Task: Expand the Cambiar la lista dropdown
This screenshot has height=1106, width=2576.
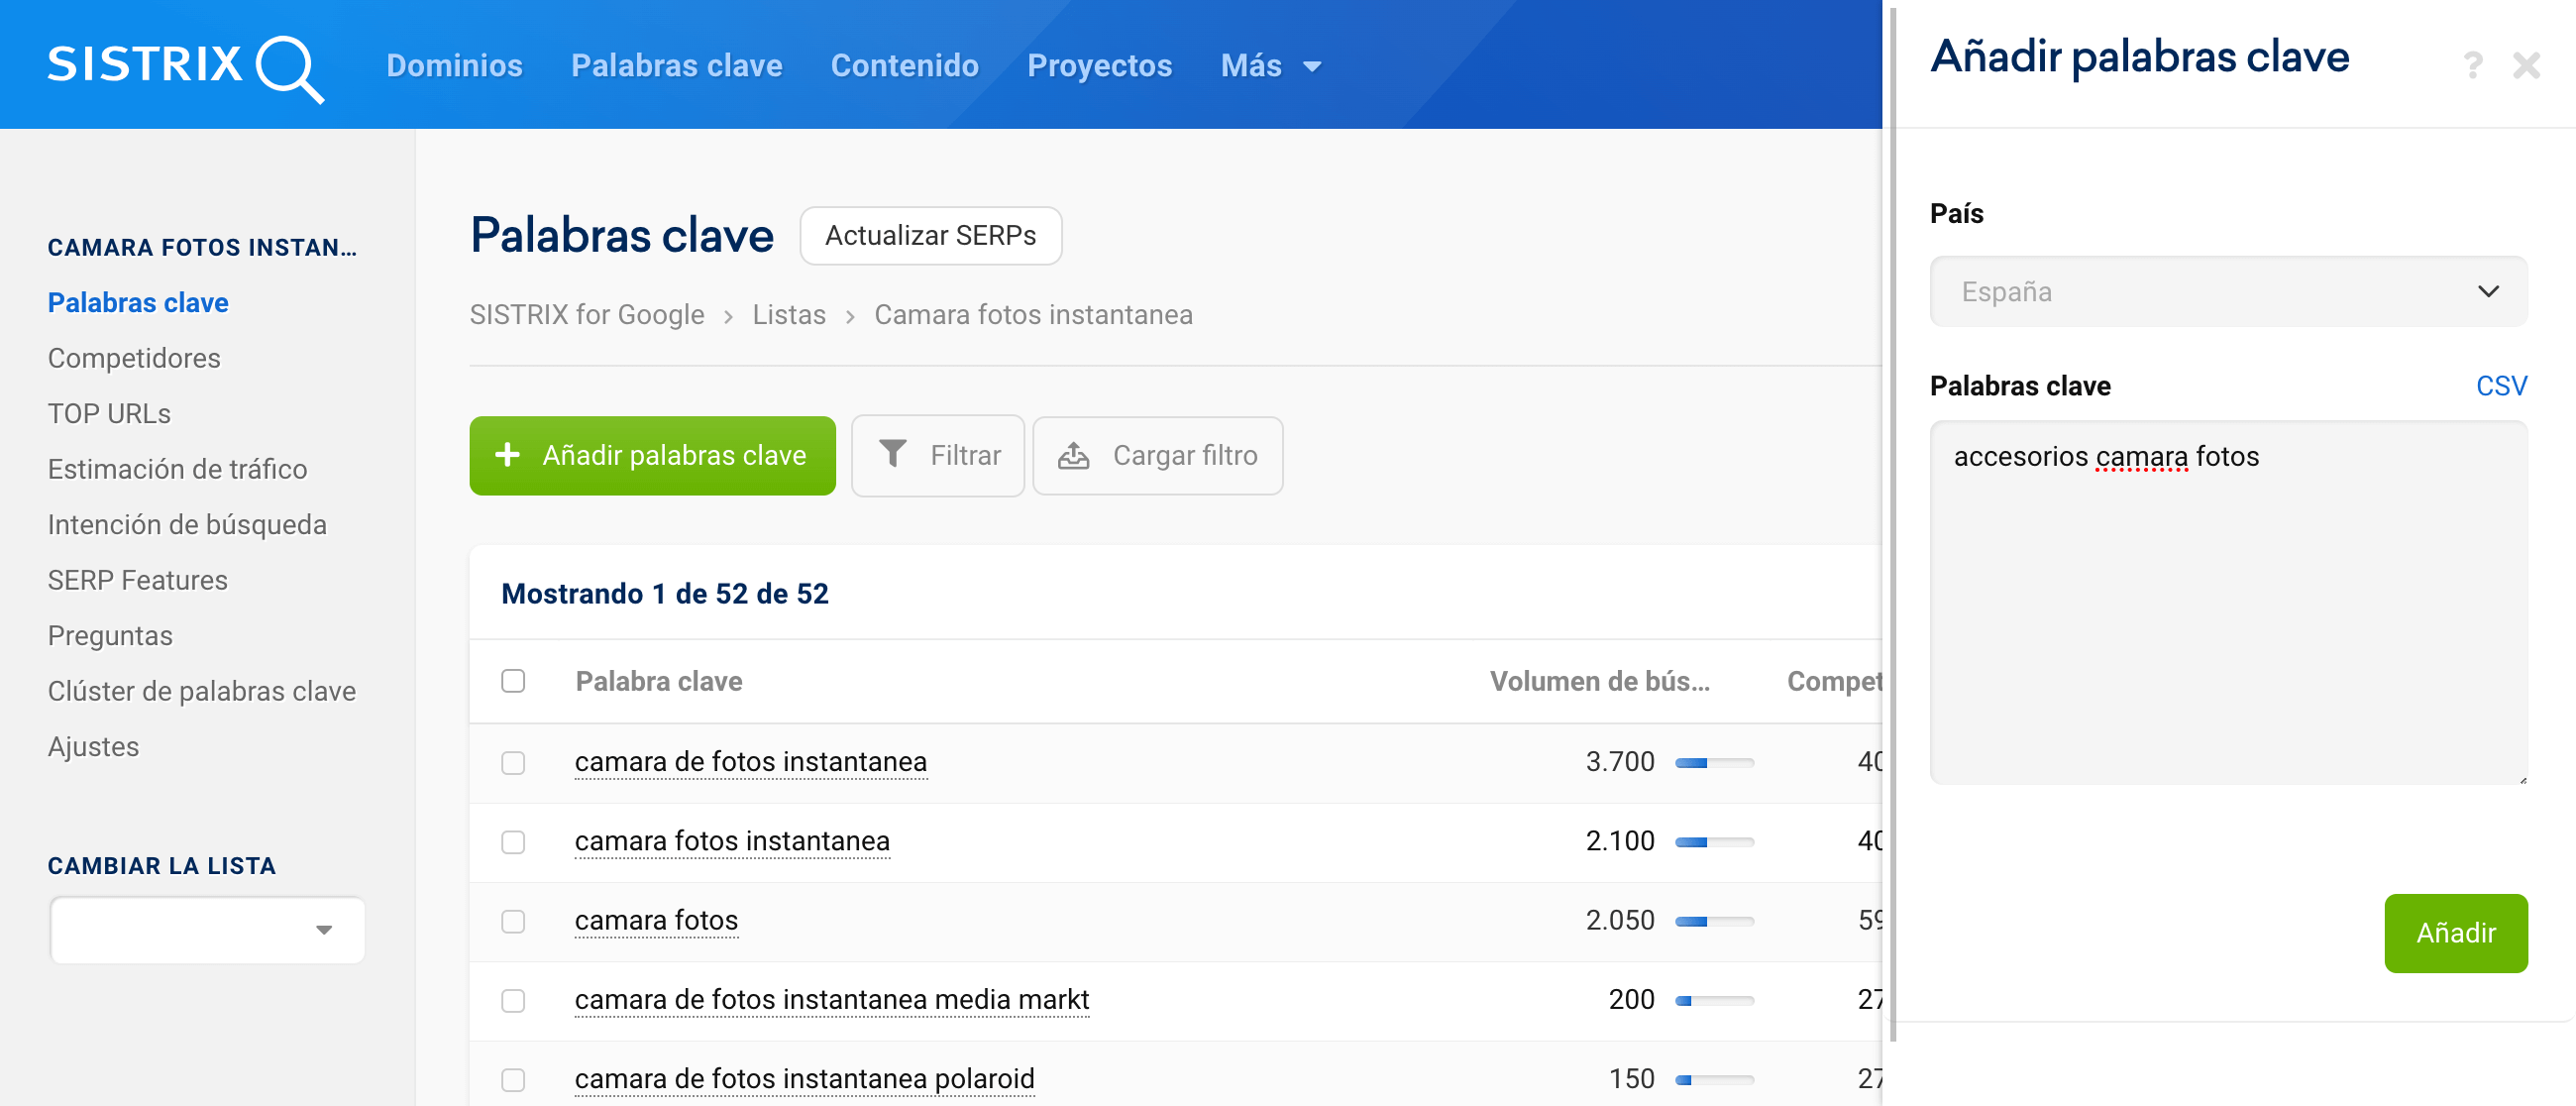Action: pyautogui.click(x=208, y=929)
